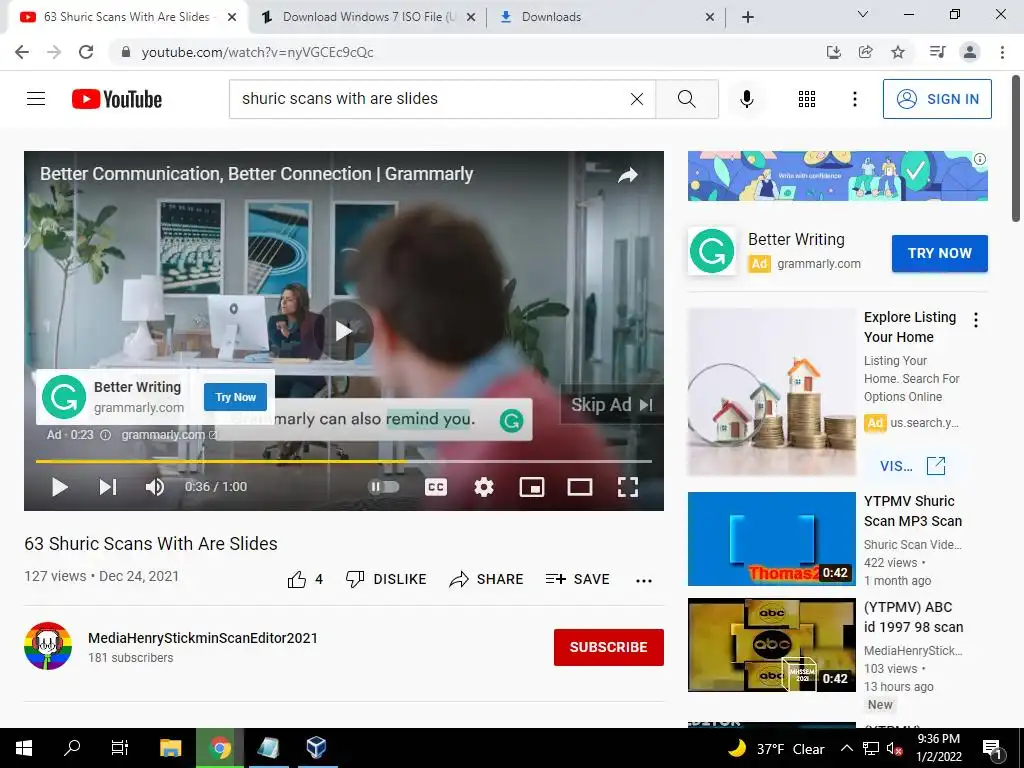Click the VIS... external link button

(x=912, y=466)
